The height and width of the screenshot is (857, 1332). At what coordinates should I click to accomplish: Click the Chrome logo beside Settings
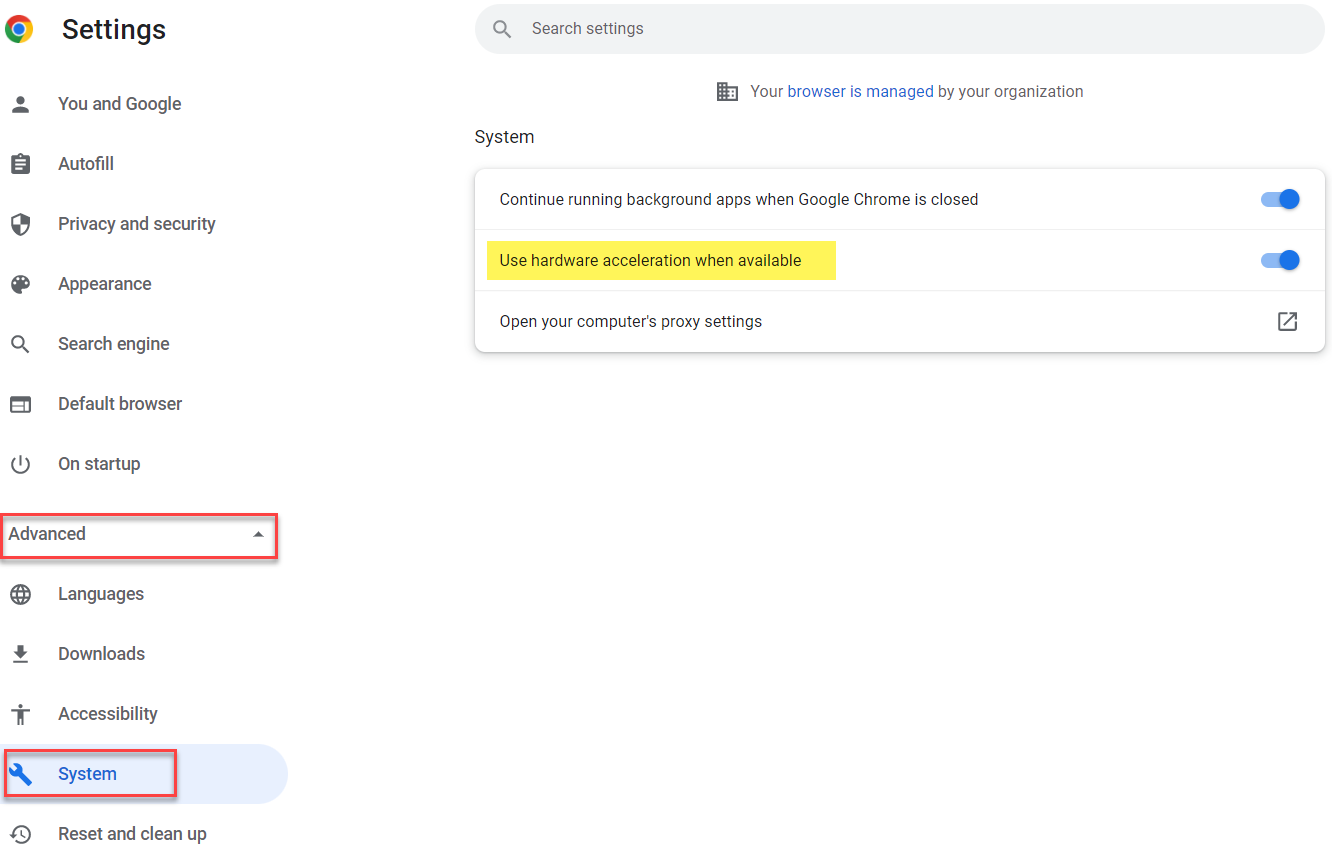[19, 29]
